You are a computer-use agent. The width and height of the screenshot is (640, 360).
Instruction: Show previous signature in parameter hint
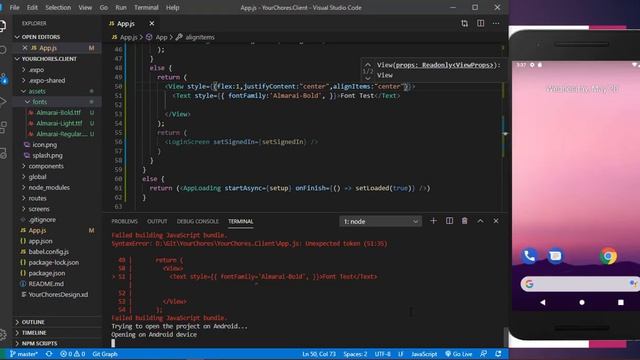(368, 64)
